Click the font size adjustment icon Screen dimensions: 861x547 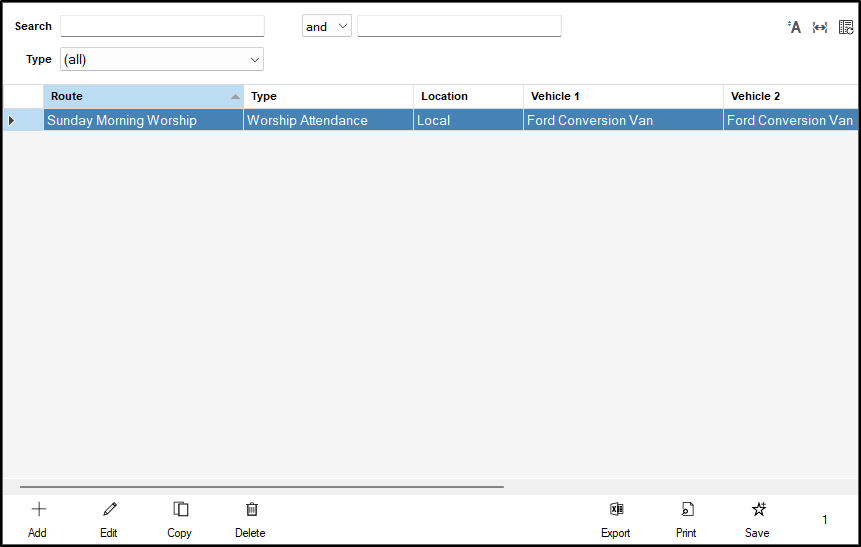[795, 27]
